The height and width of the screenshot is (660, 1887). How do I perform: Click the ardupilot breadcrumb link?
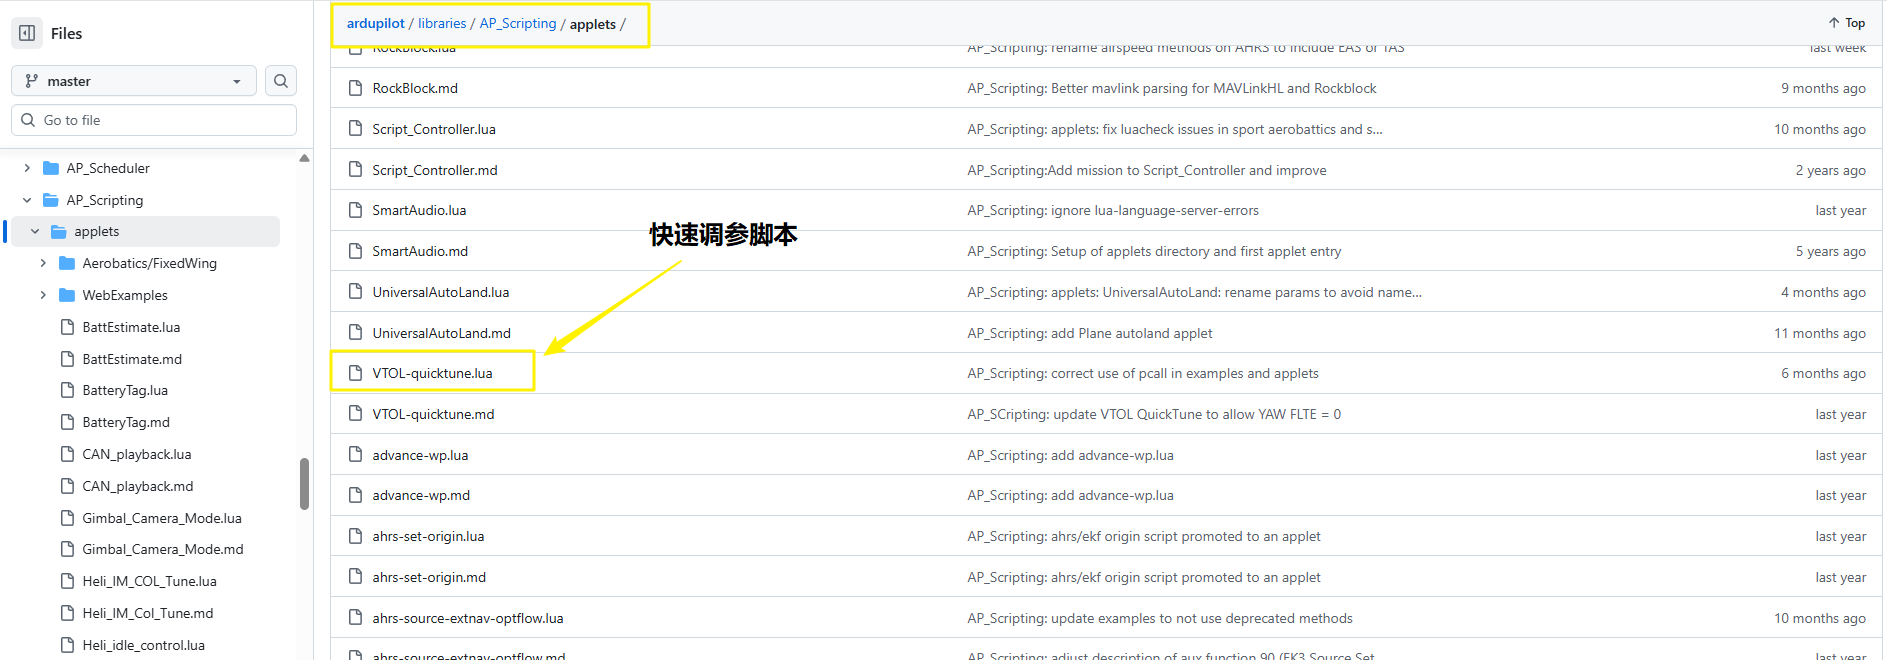[x=375, y=23]
